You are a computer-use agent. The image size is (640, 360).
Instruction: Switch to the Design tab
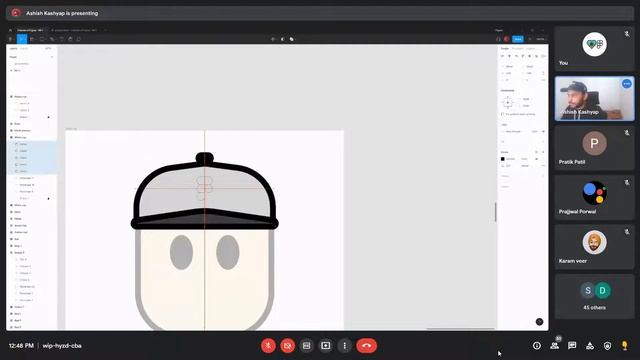point(505,49)
